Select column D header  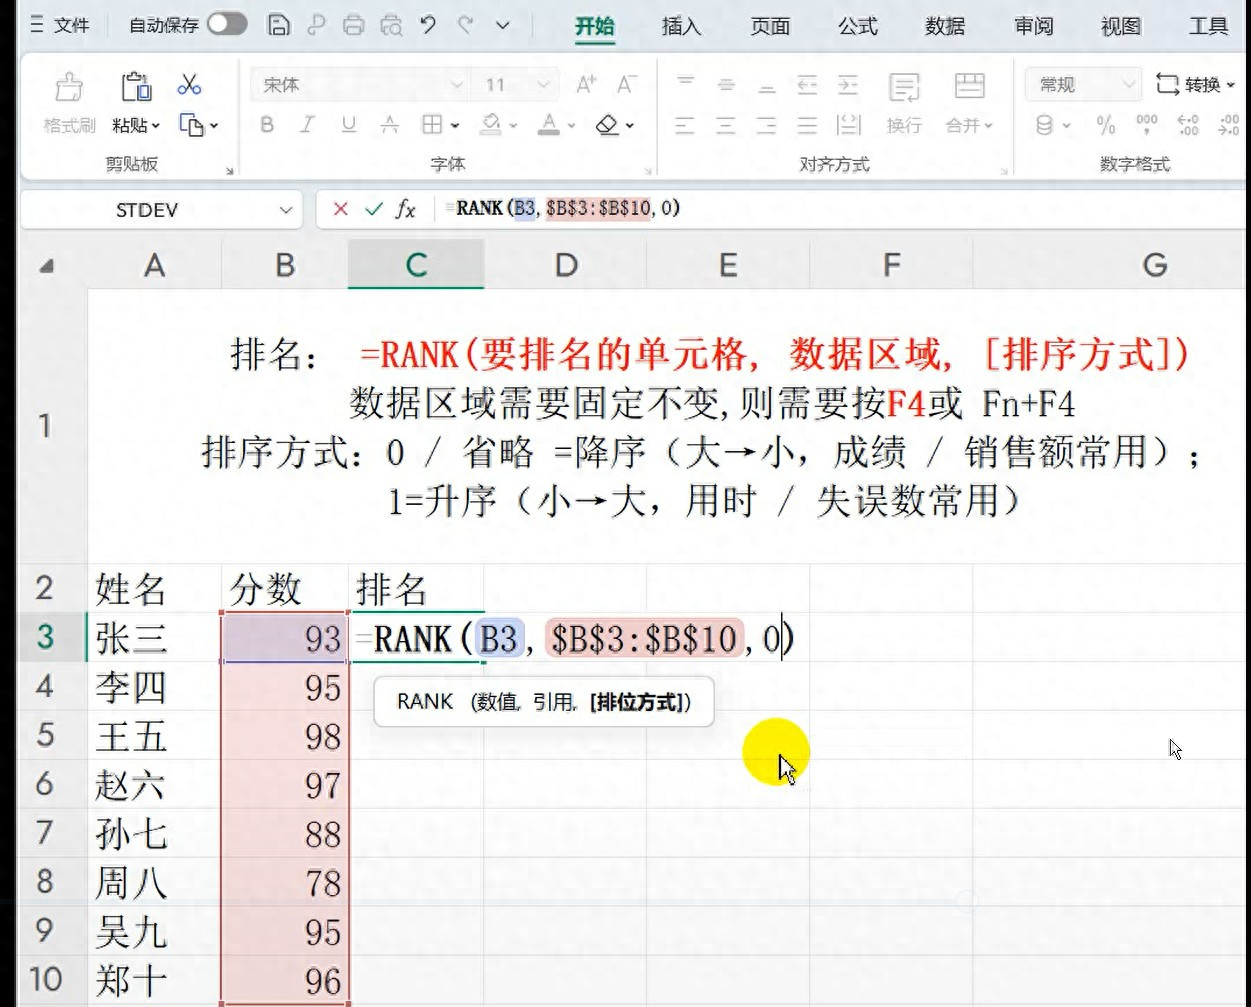click(566, 265)
